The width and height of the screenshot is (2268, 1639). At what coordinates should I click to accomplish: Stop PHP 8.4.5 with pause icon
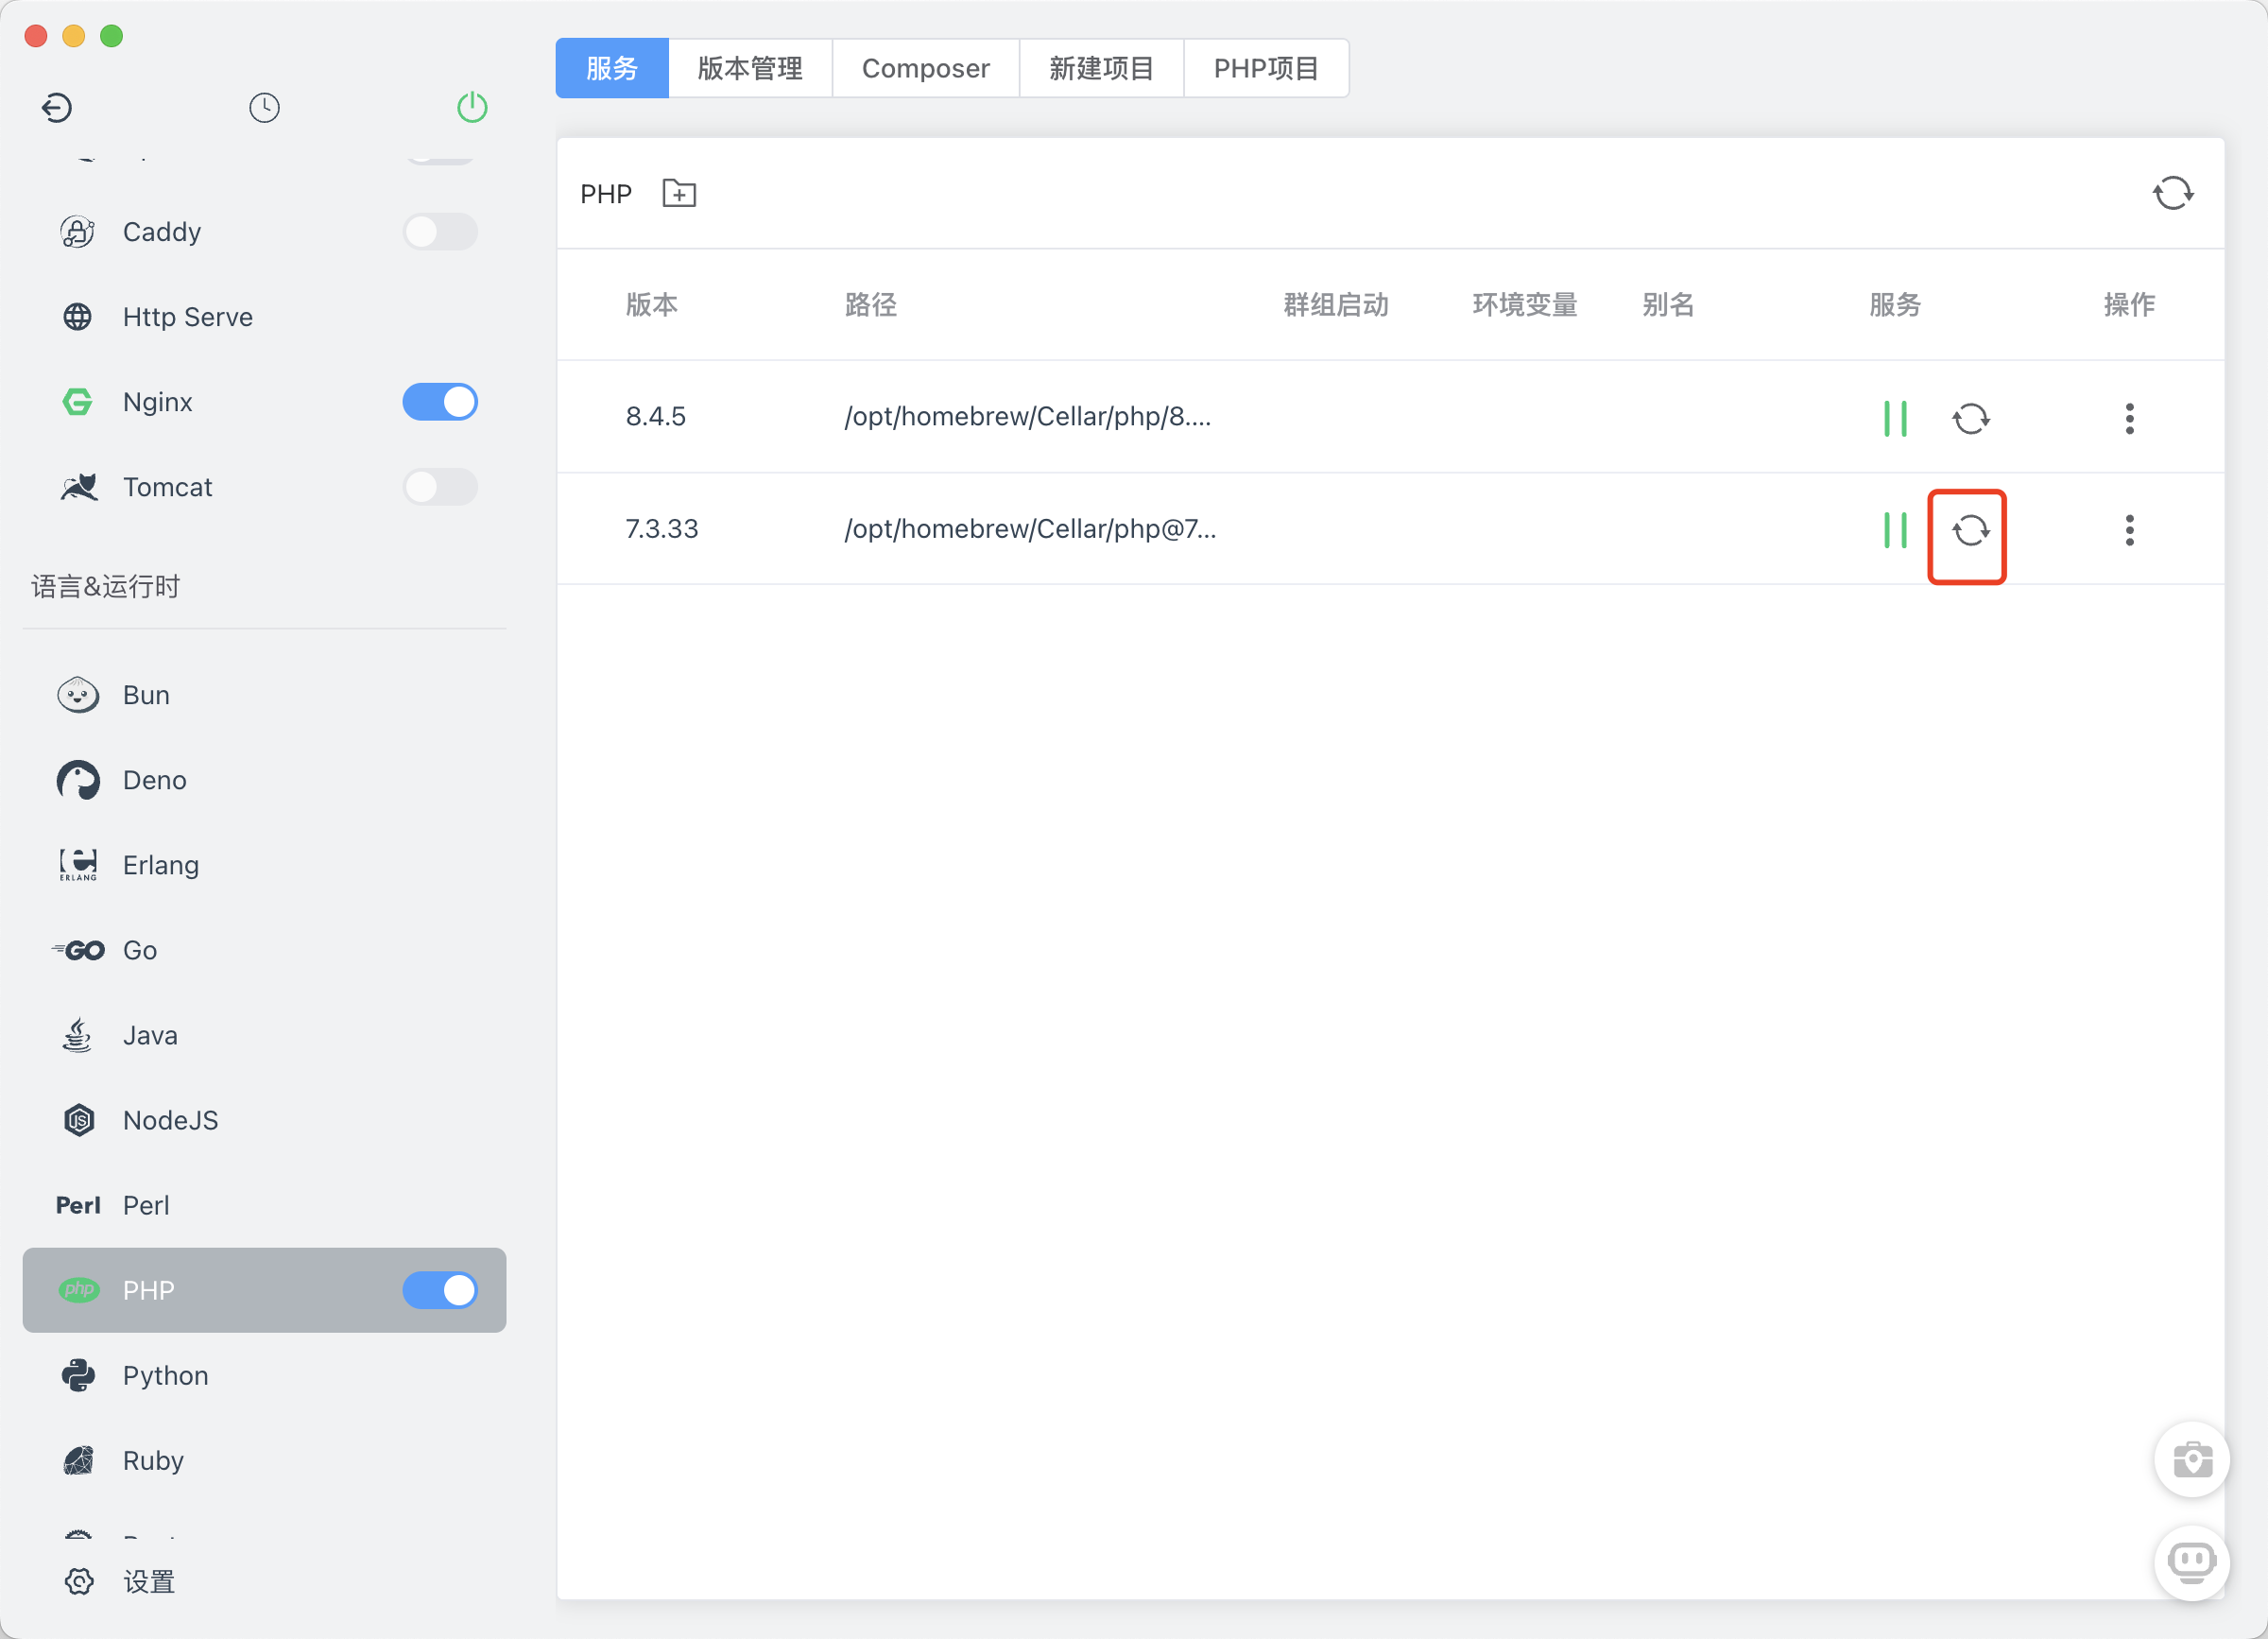click(x=1894, y=418)
